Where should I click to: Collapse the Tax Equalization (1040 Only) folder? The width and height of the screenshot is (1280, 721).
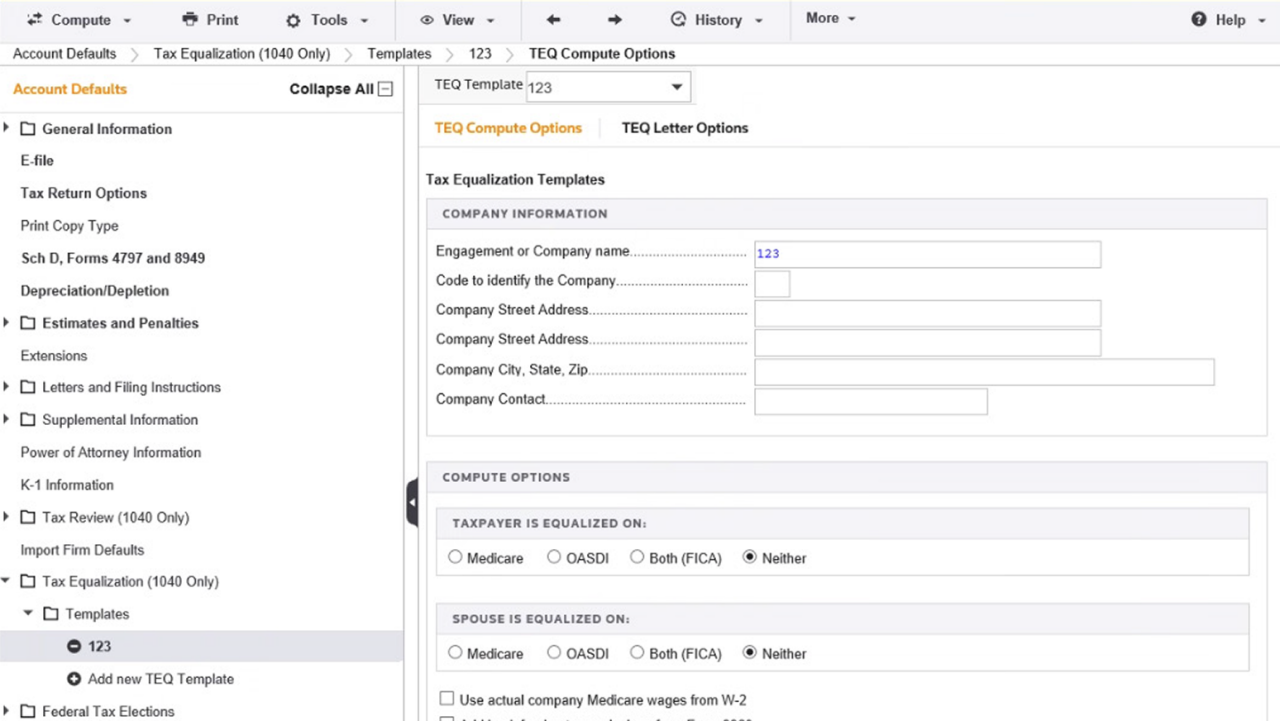click(7, 581)
